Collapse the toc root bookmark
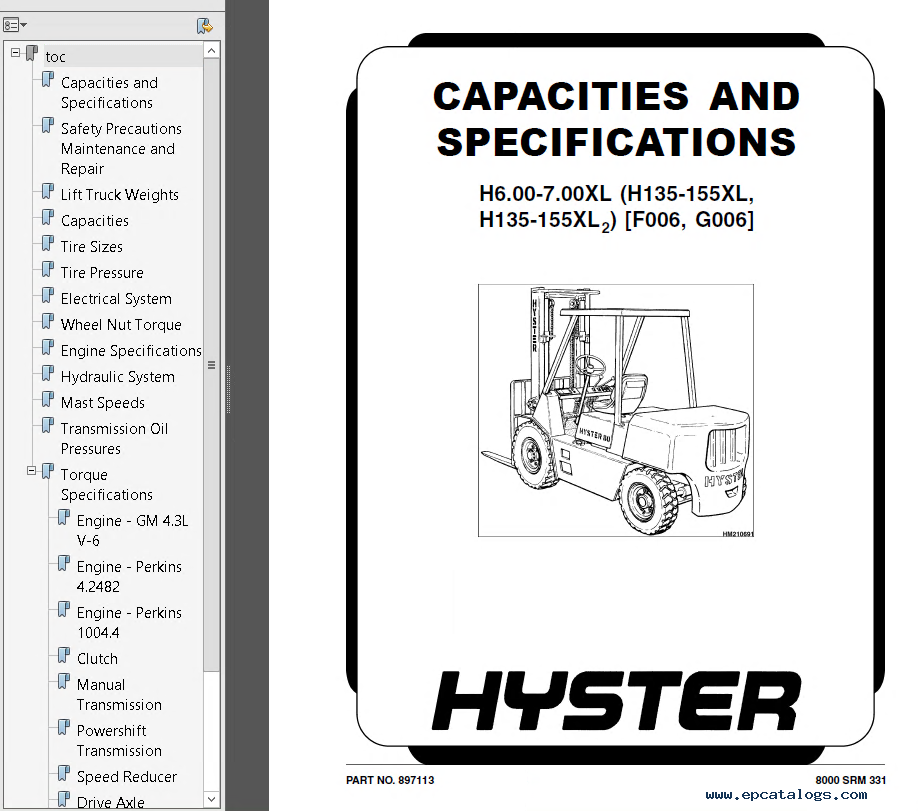Image resolution: width=918 pixels, height=811 pixels. pyautogui.click(x=16, y=53)
